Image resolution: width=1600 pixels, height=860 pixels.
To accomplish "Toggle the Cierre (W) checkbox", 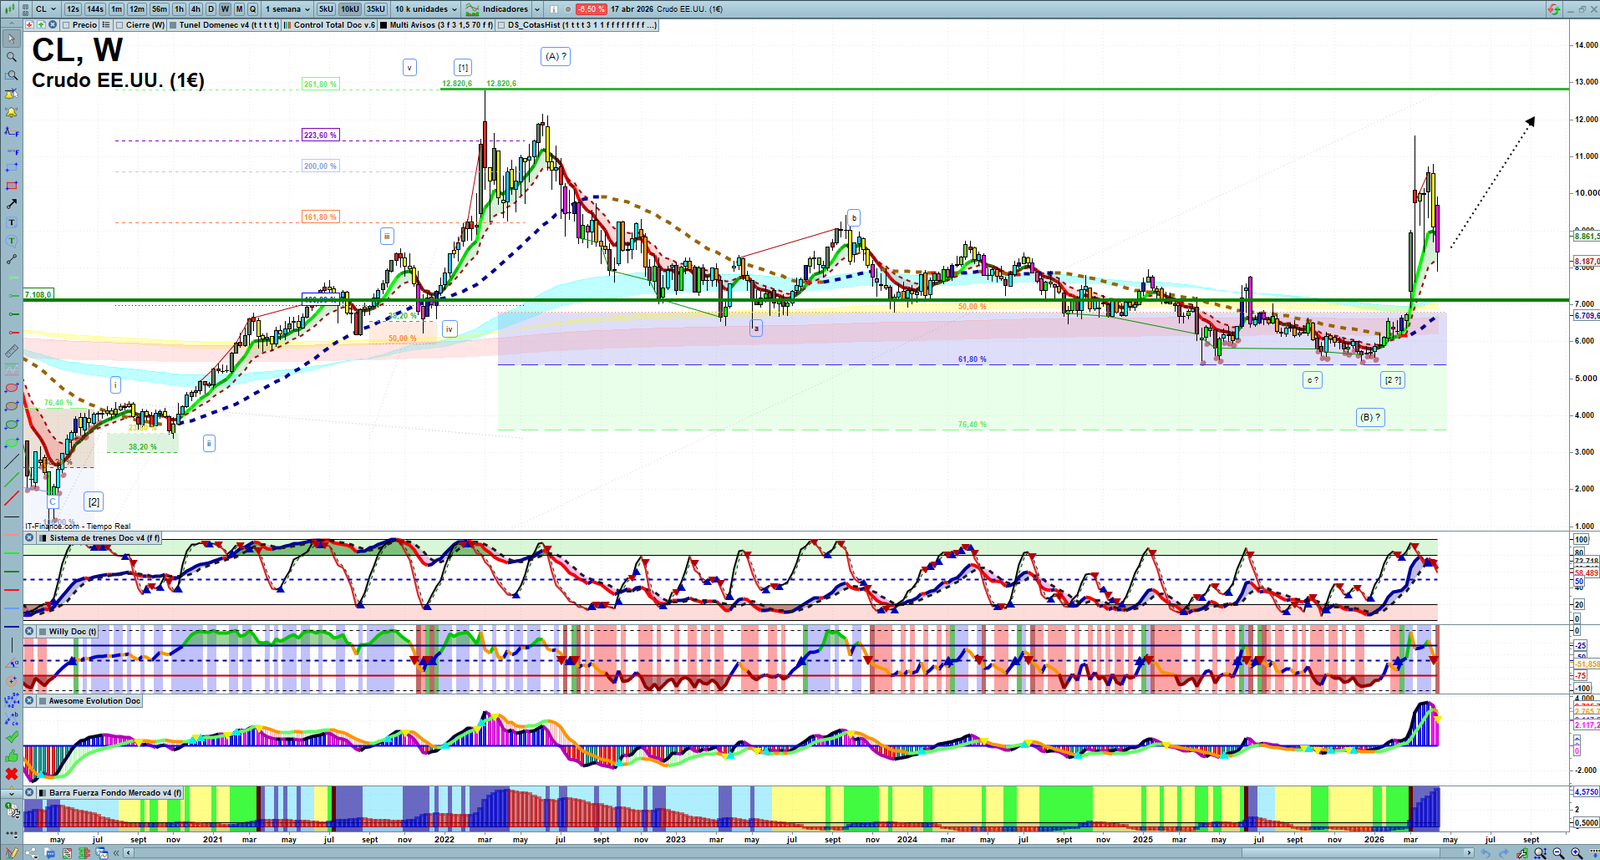I will pos(120,25).
